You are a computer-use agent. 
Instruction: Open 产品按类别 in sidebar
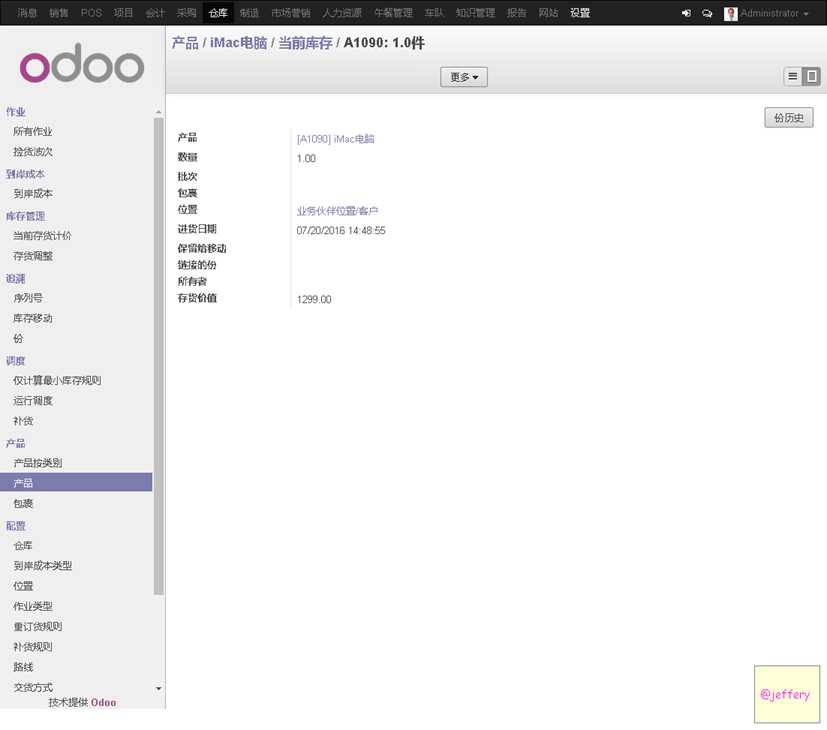click(37, 463)
